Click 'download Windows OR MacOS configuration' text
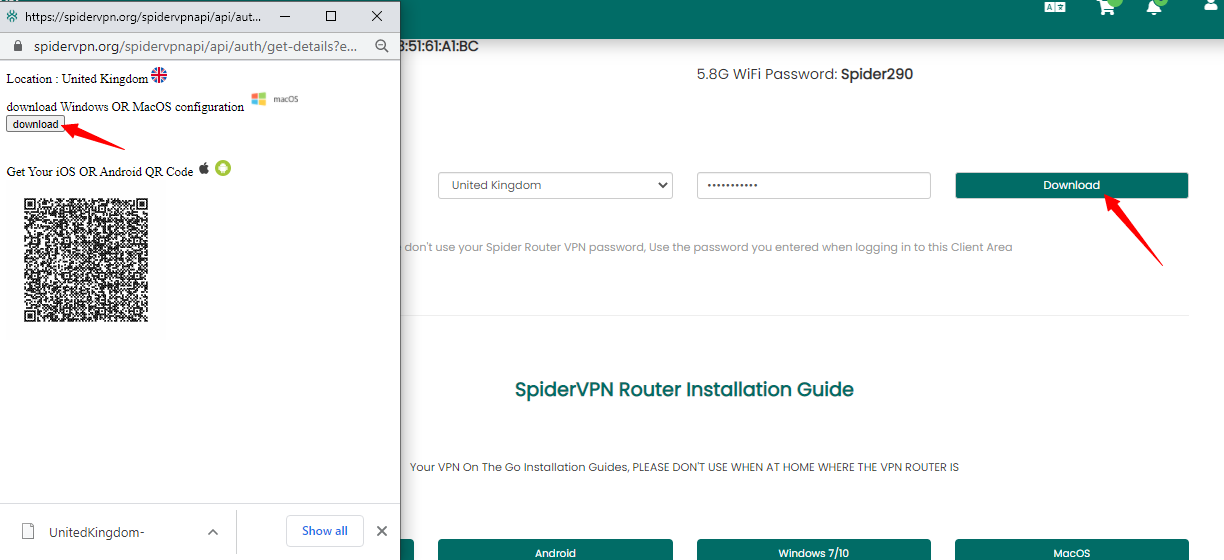The height and width of the screenshot is (560, 1224). pyautogui.click(x=125, y=106)
